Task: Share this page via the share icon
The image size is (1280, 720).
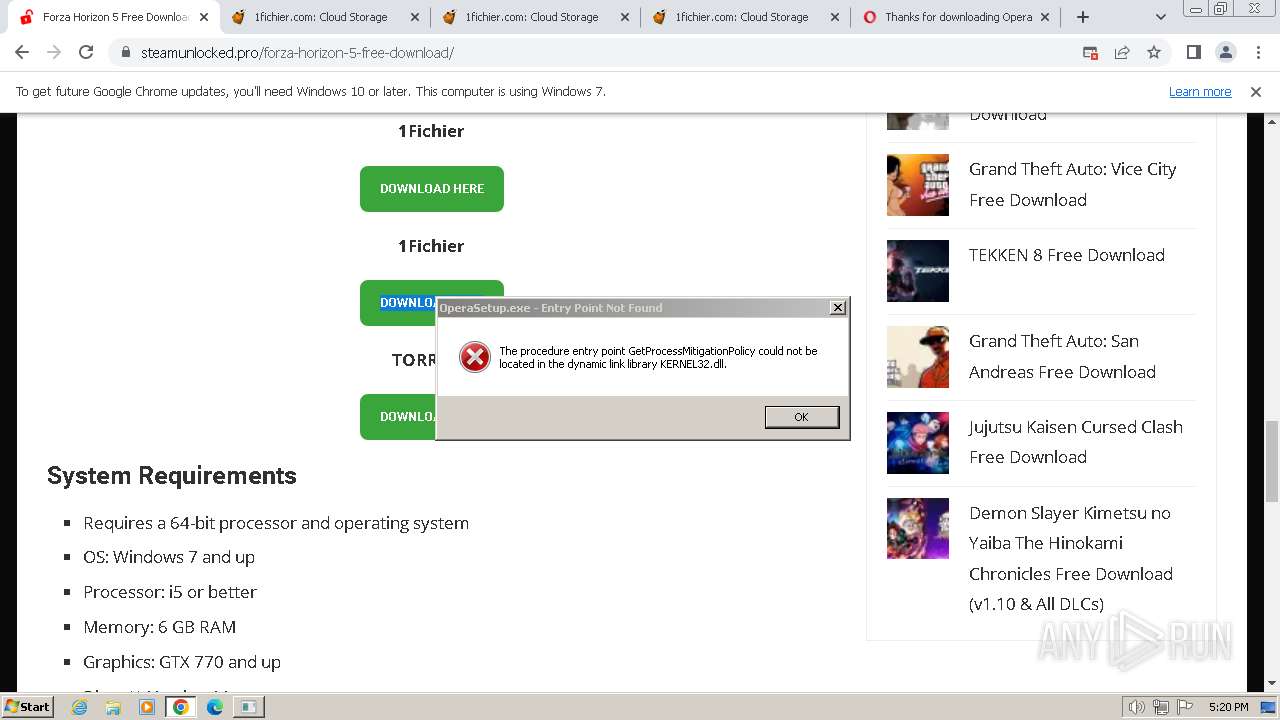Action: click(1122, 53)
